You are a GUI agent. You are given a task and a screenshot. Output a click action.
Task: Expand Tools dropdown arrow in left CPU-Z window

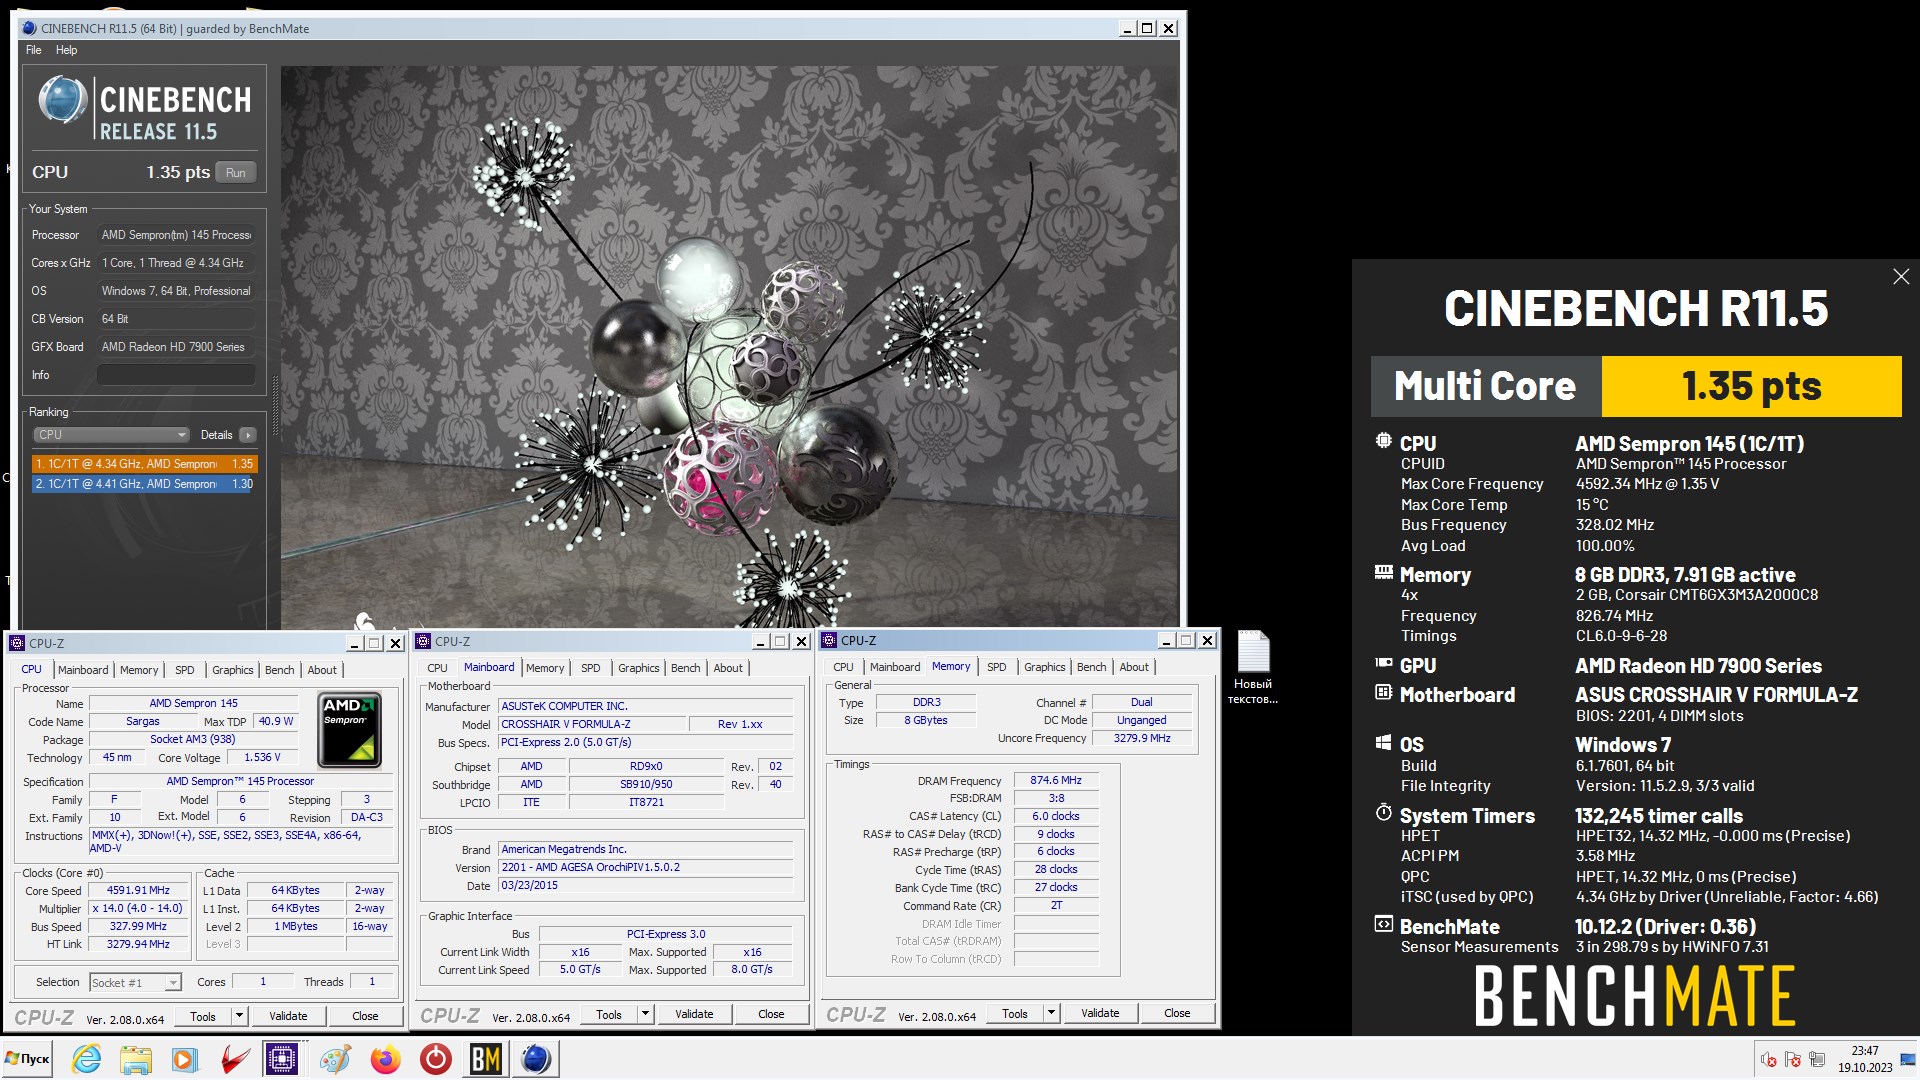[x=239, y=1016]
